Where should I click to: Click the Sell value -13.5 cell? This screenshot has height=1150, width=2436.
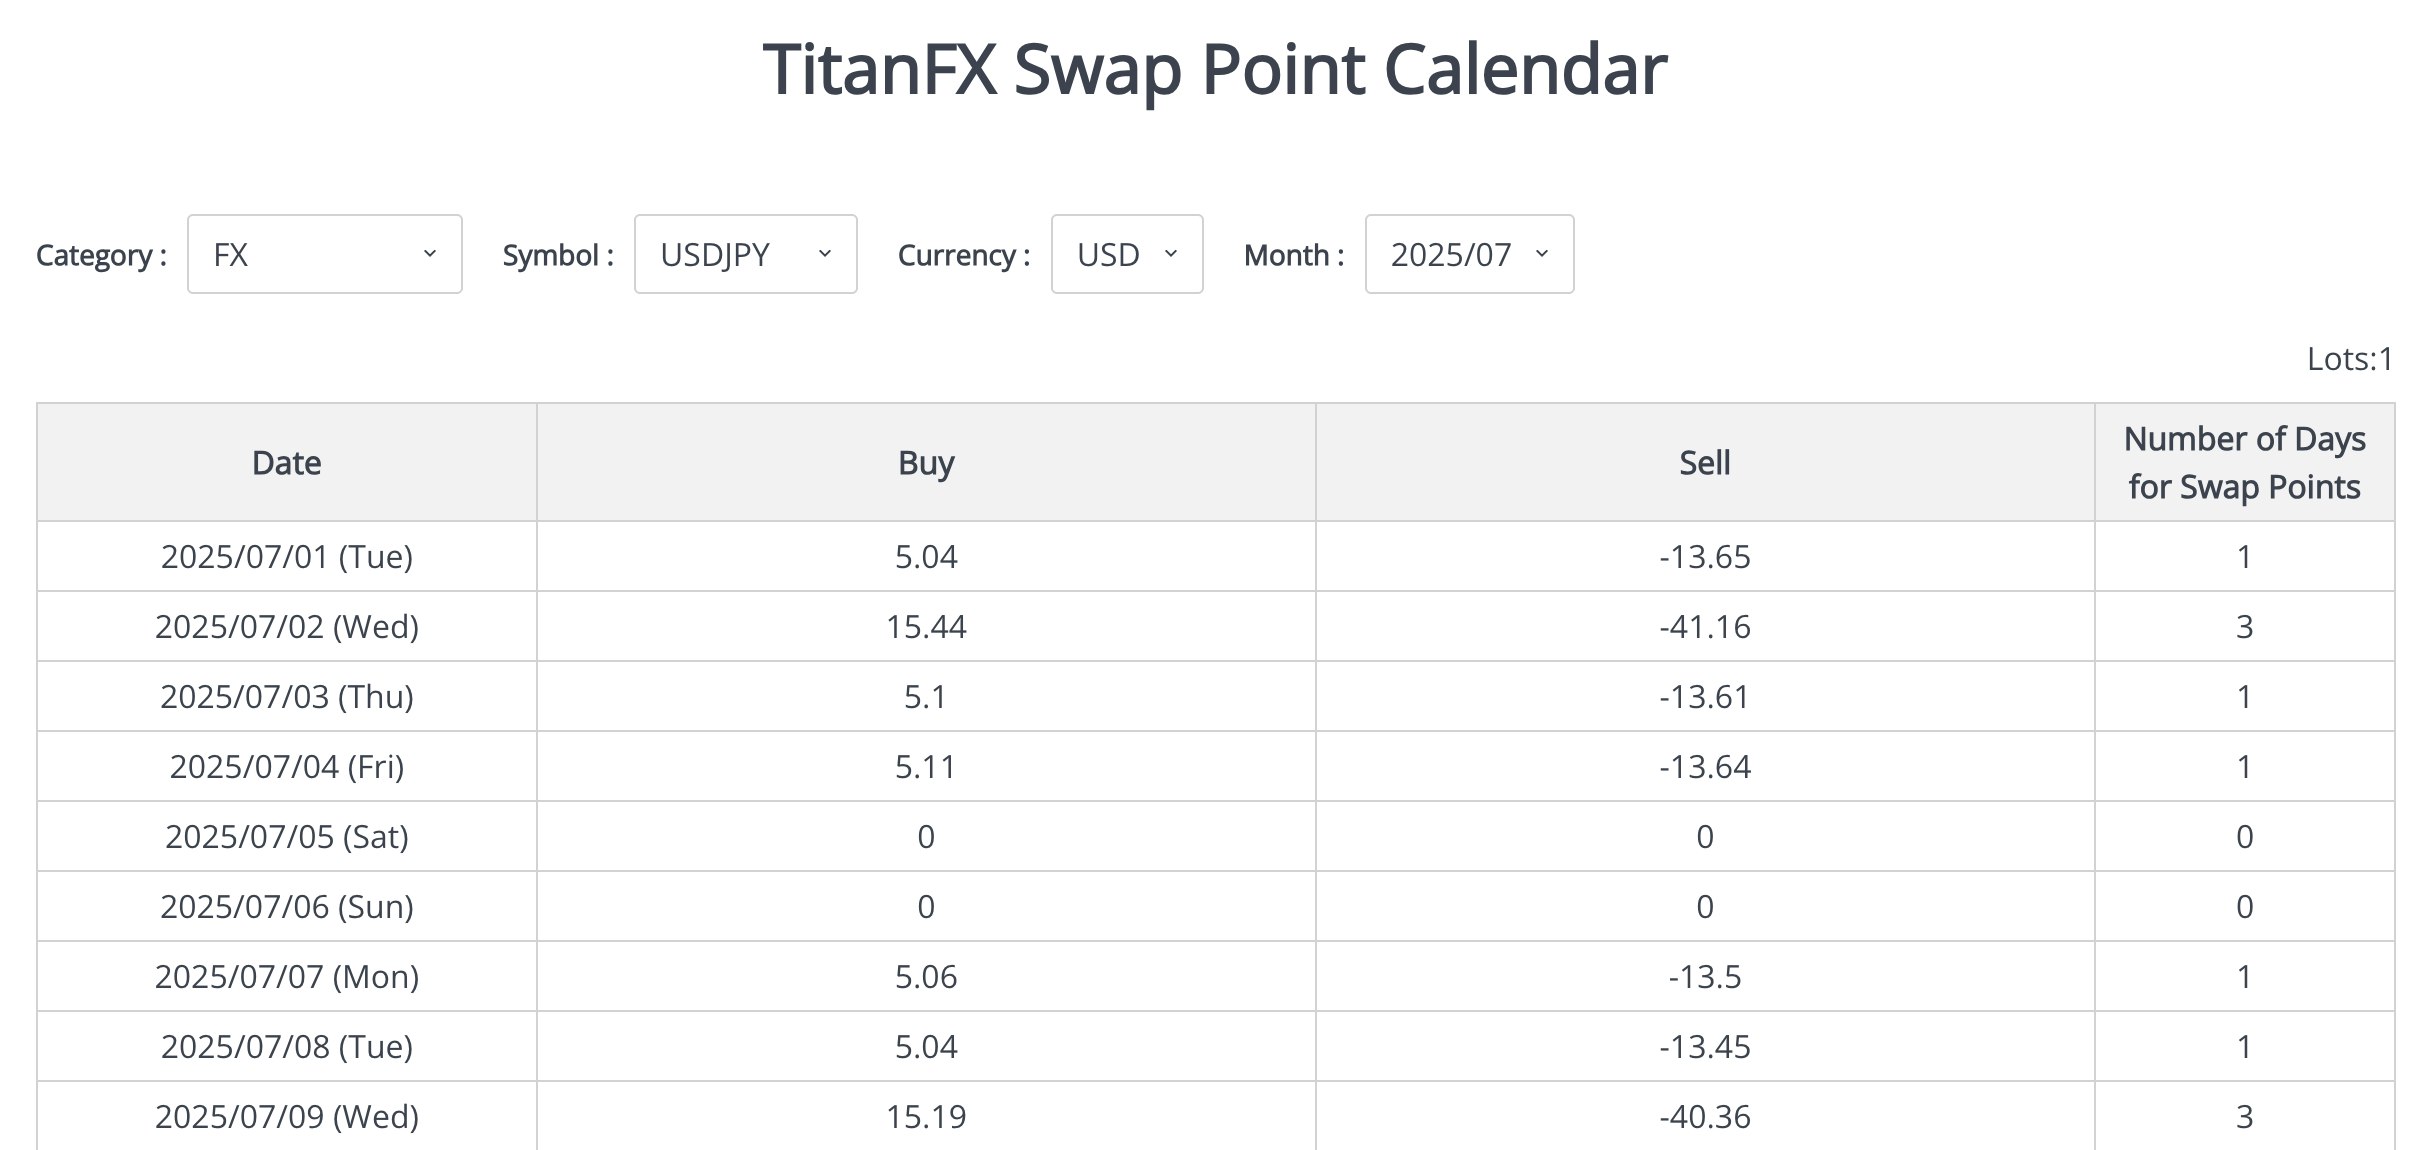coord(1704,976)
